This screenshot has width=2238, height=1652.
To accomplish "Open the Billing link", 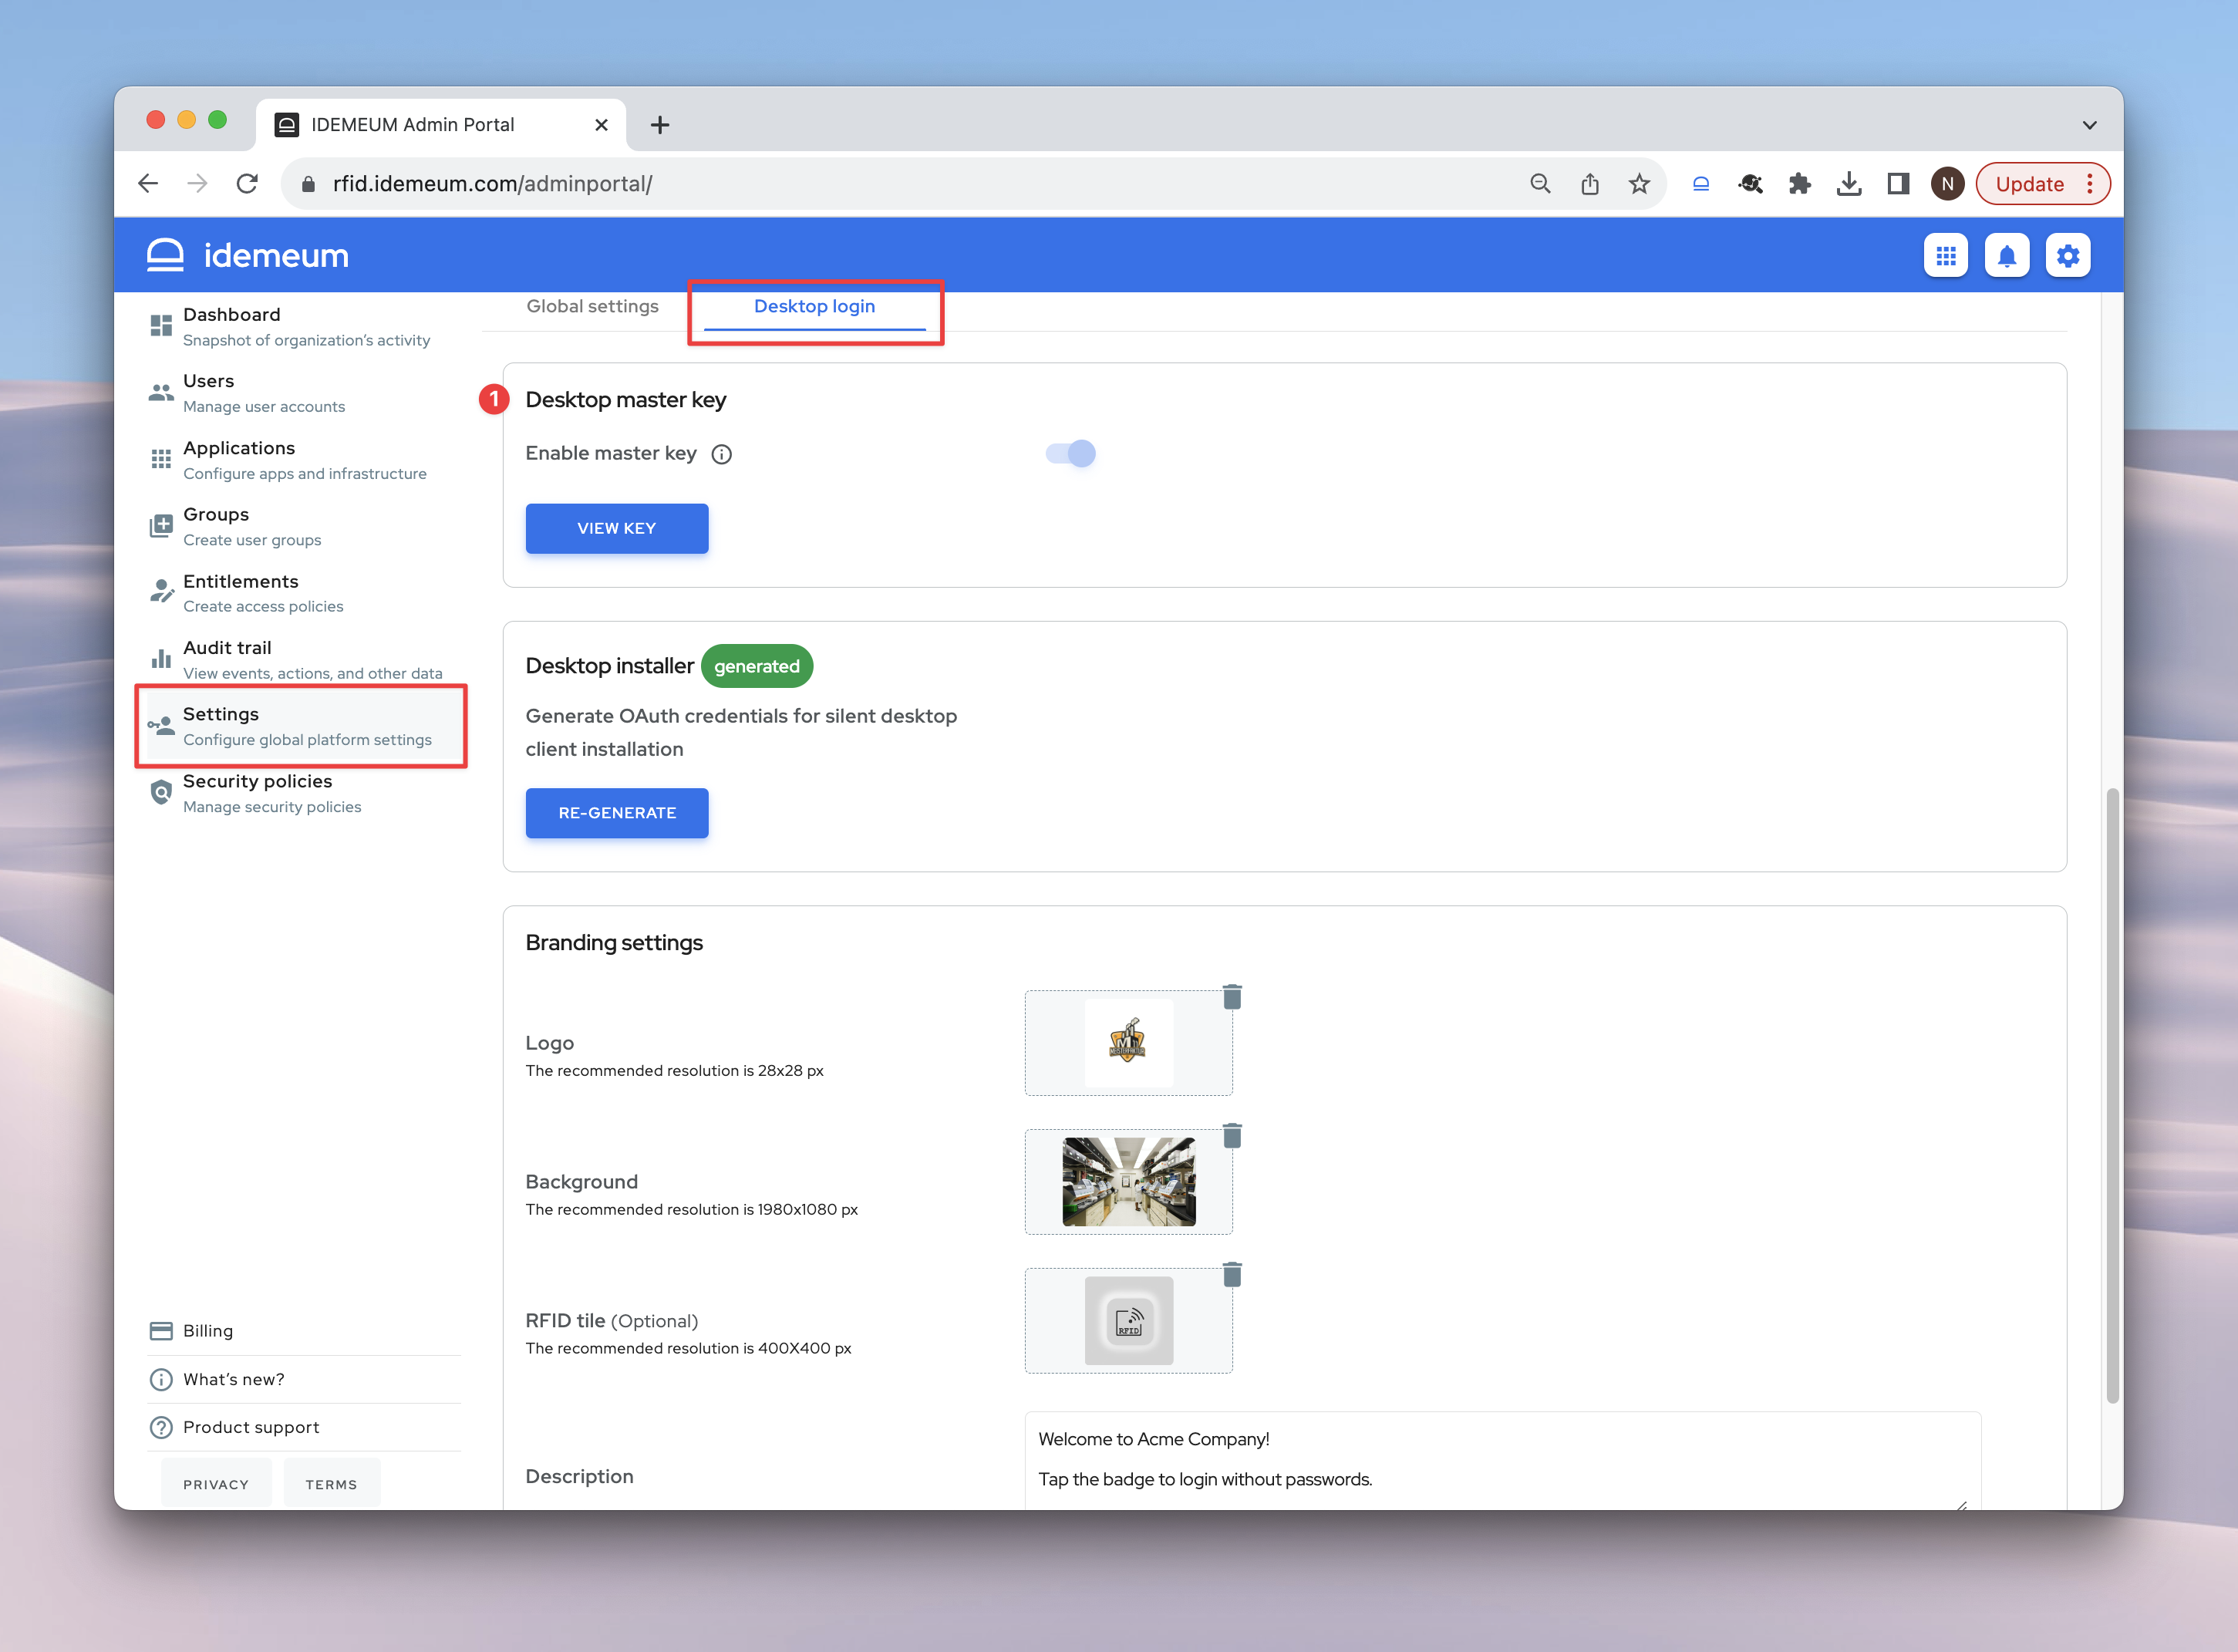I will point(208,1330).
